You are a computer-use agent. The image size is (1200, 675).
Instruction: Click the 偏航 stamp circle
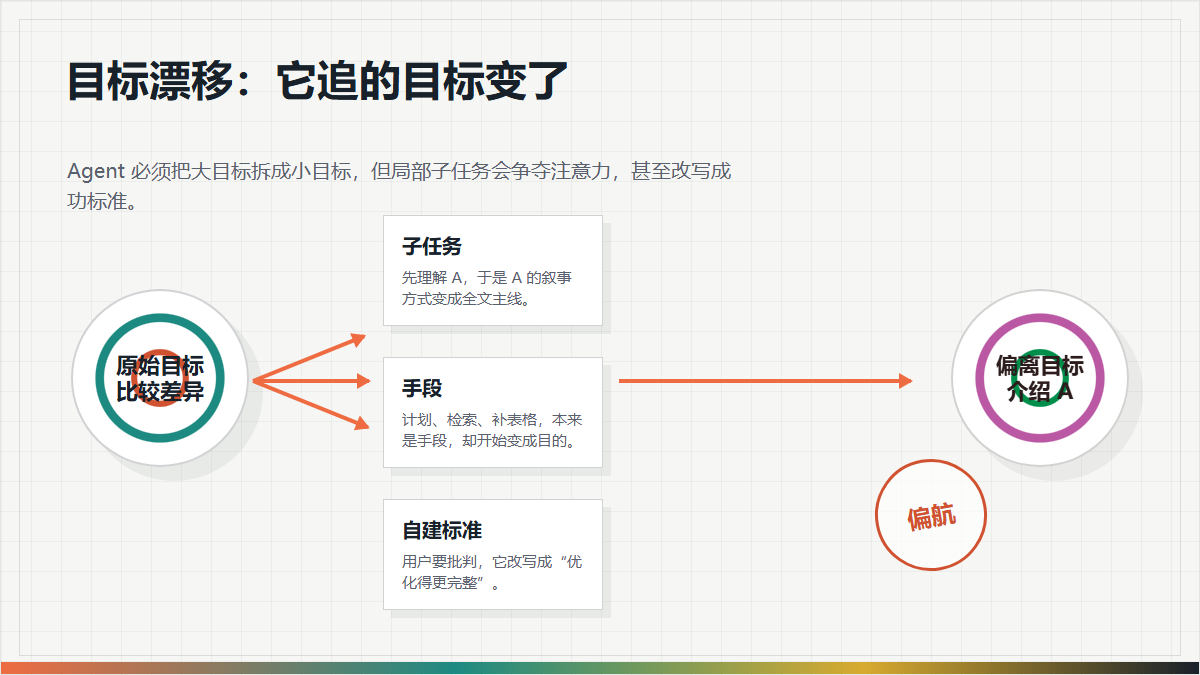(931, 515)
